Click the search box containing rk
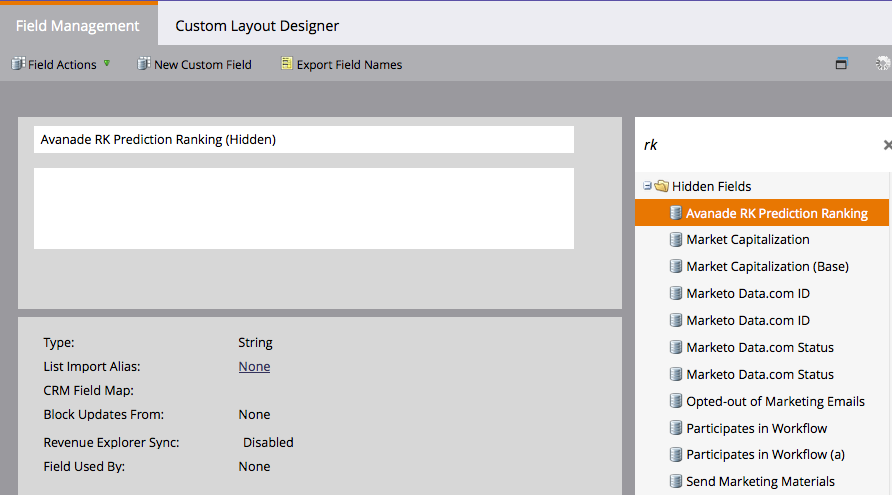 coord(755,145)
